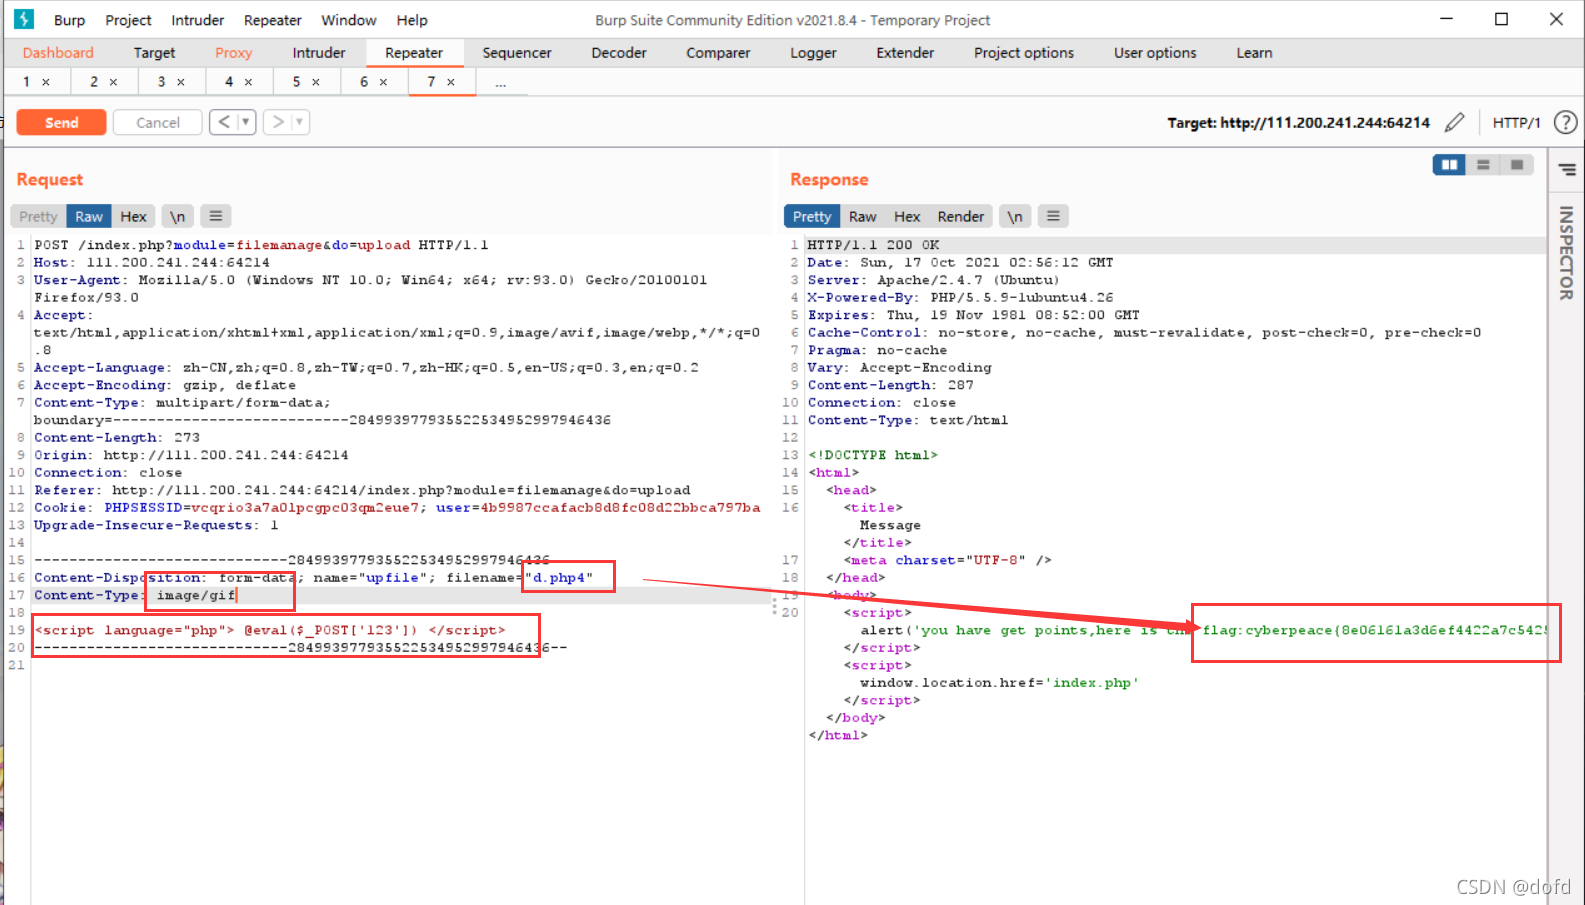The height and width of the screenshot is (905, 1585).
Task: Open the Learn tab
Action: click(x=1254, y=53)
